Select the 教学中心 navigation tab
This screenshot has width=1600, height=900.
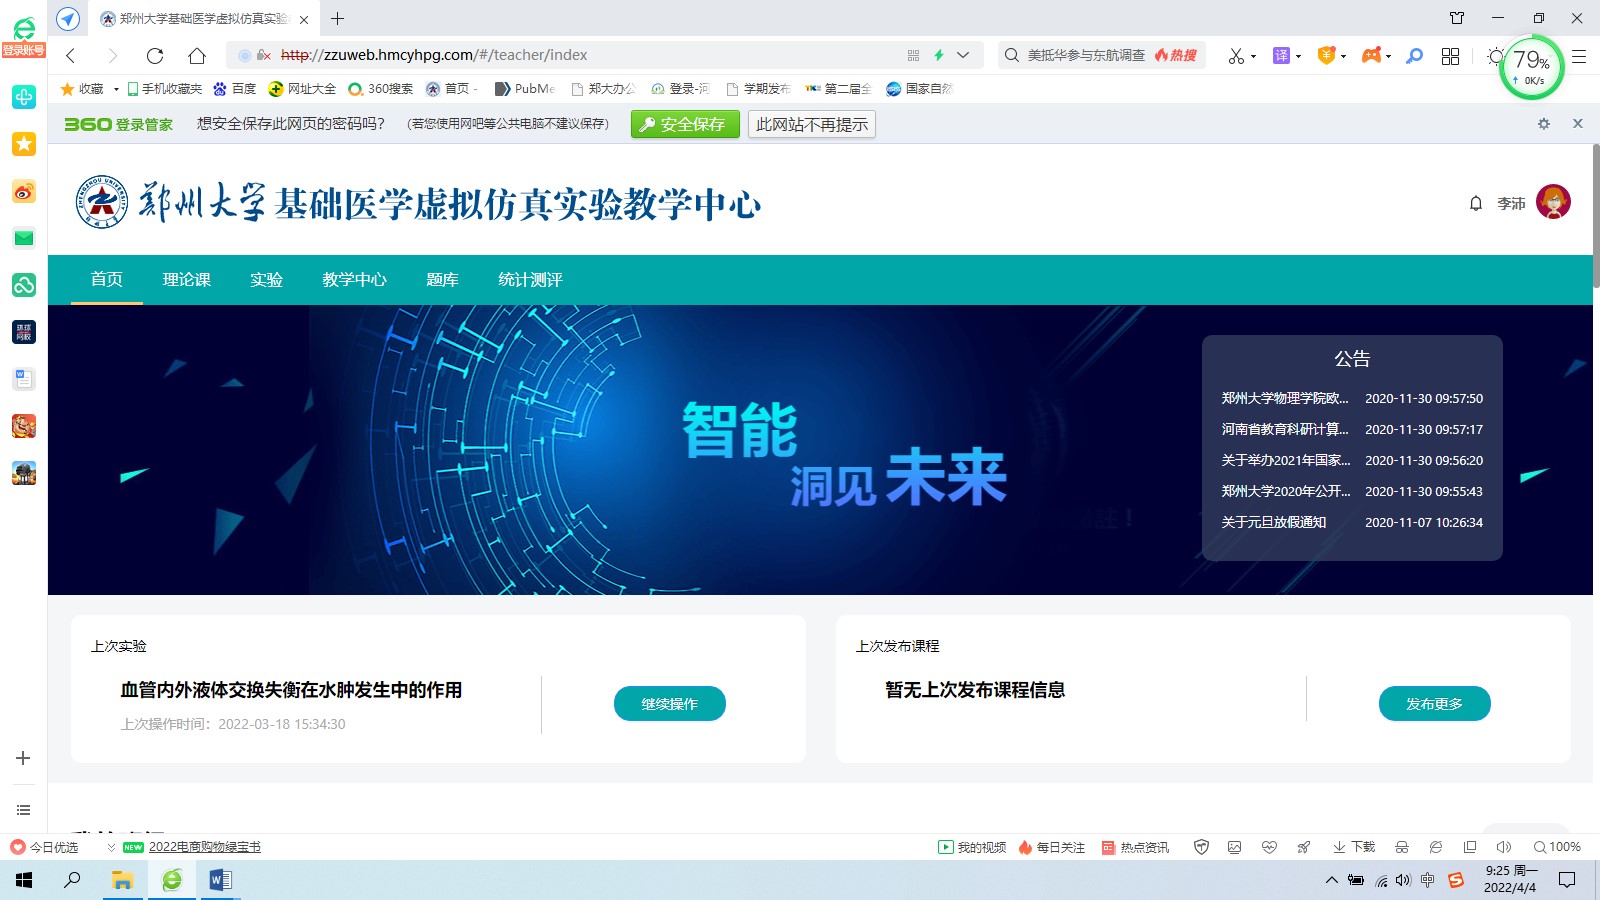[354, 279]
